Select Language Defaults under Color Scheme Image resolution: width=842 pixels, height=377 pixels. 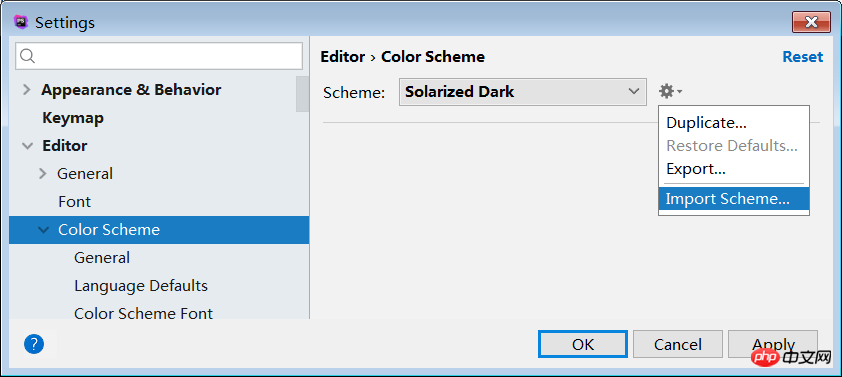click(x=141, y=286)
